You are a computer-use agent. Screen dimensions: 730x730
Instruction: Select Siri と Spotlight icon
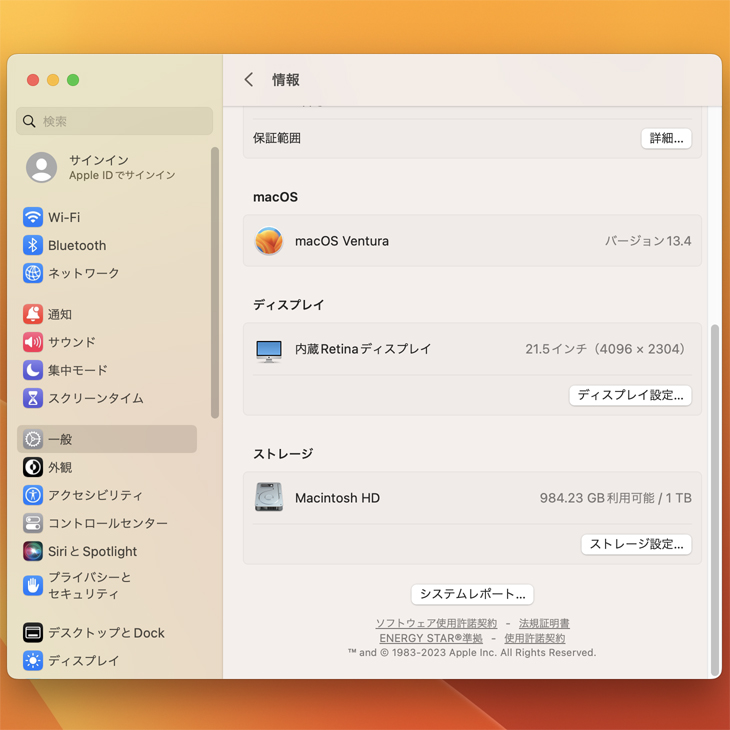33,551
